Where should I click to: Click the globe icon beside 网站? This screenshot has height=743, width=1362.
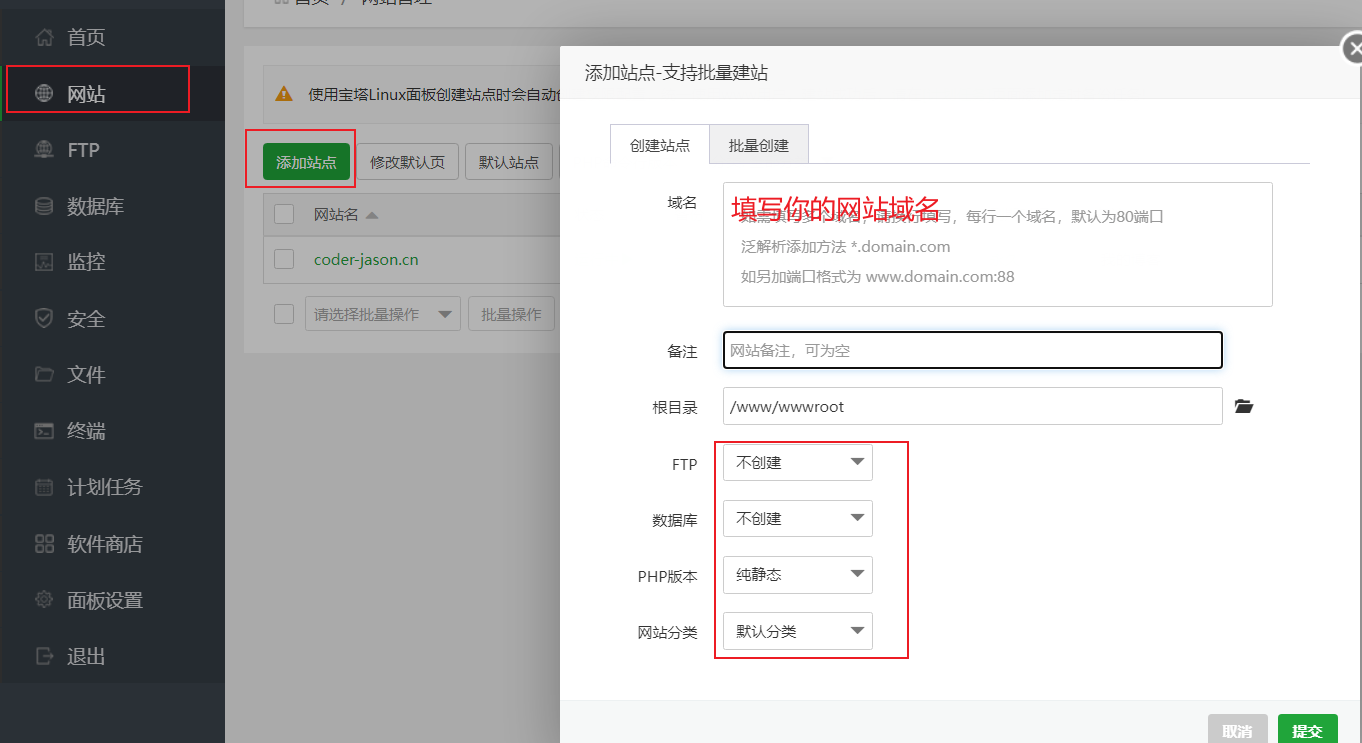coord(44,94)
